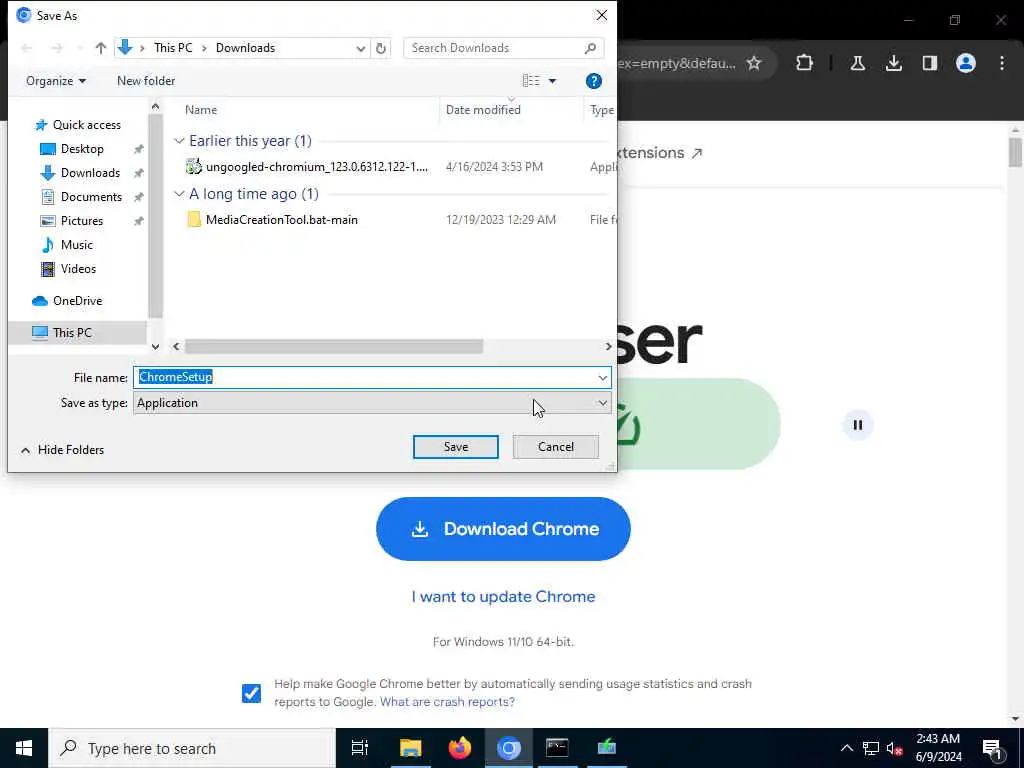Pause the animation on Chrome page
Screen dimensions: 1024x768
(857, 425)
